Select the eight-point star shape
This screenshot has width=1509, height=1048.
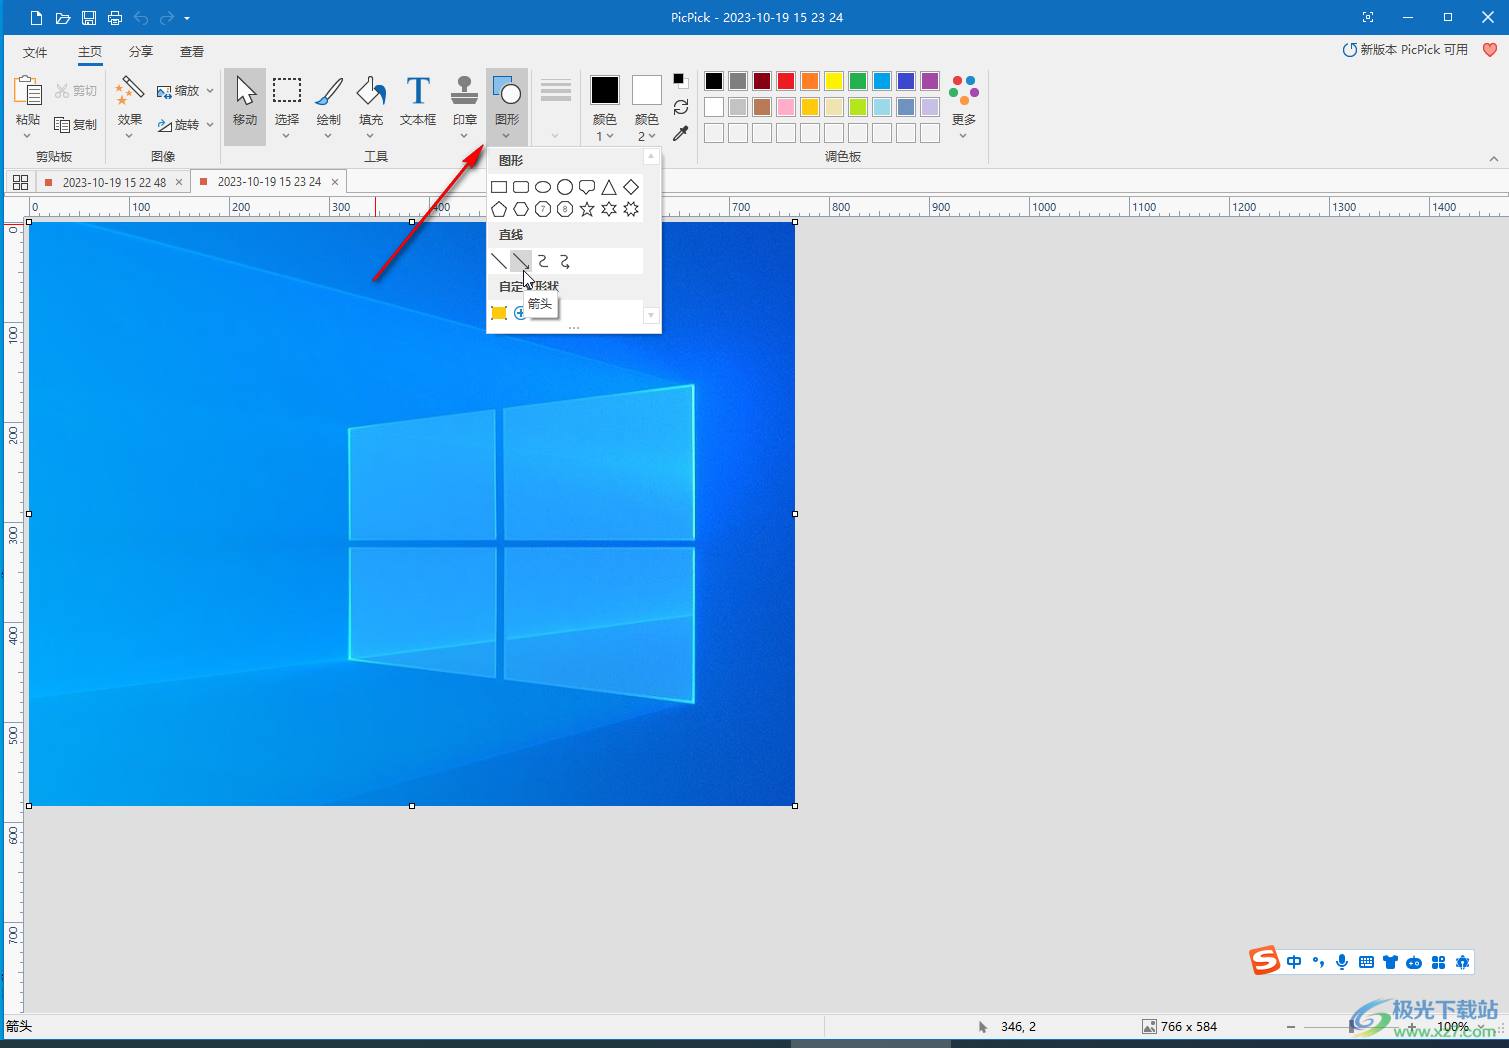631,209
